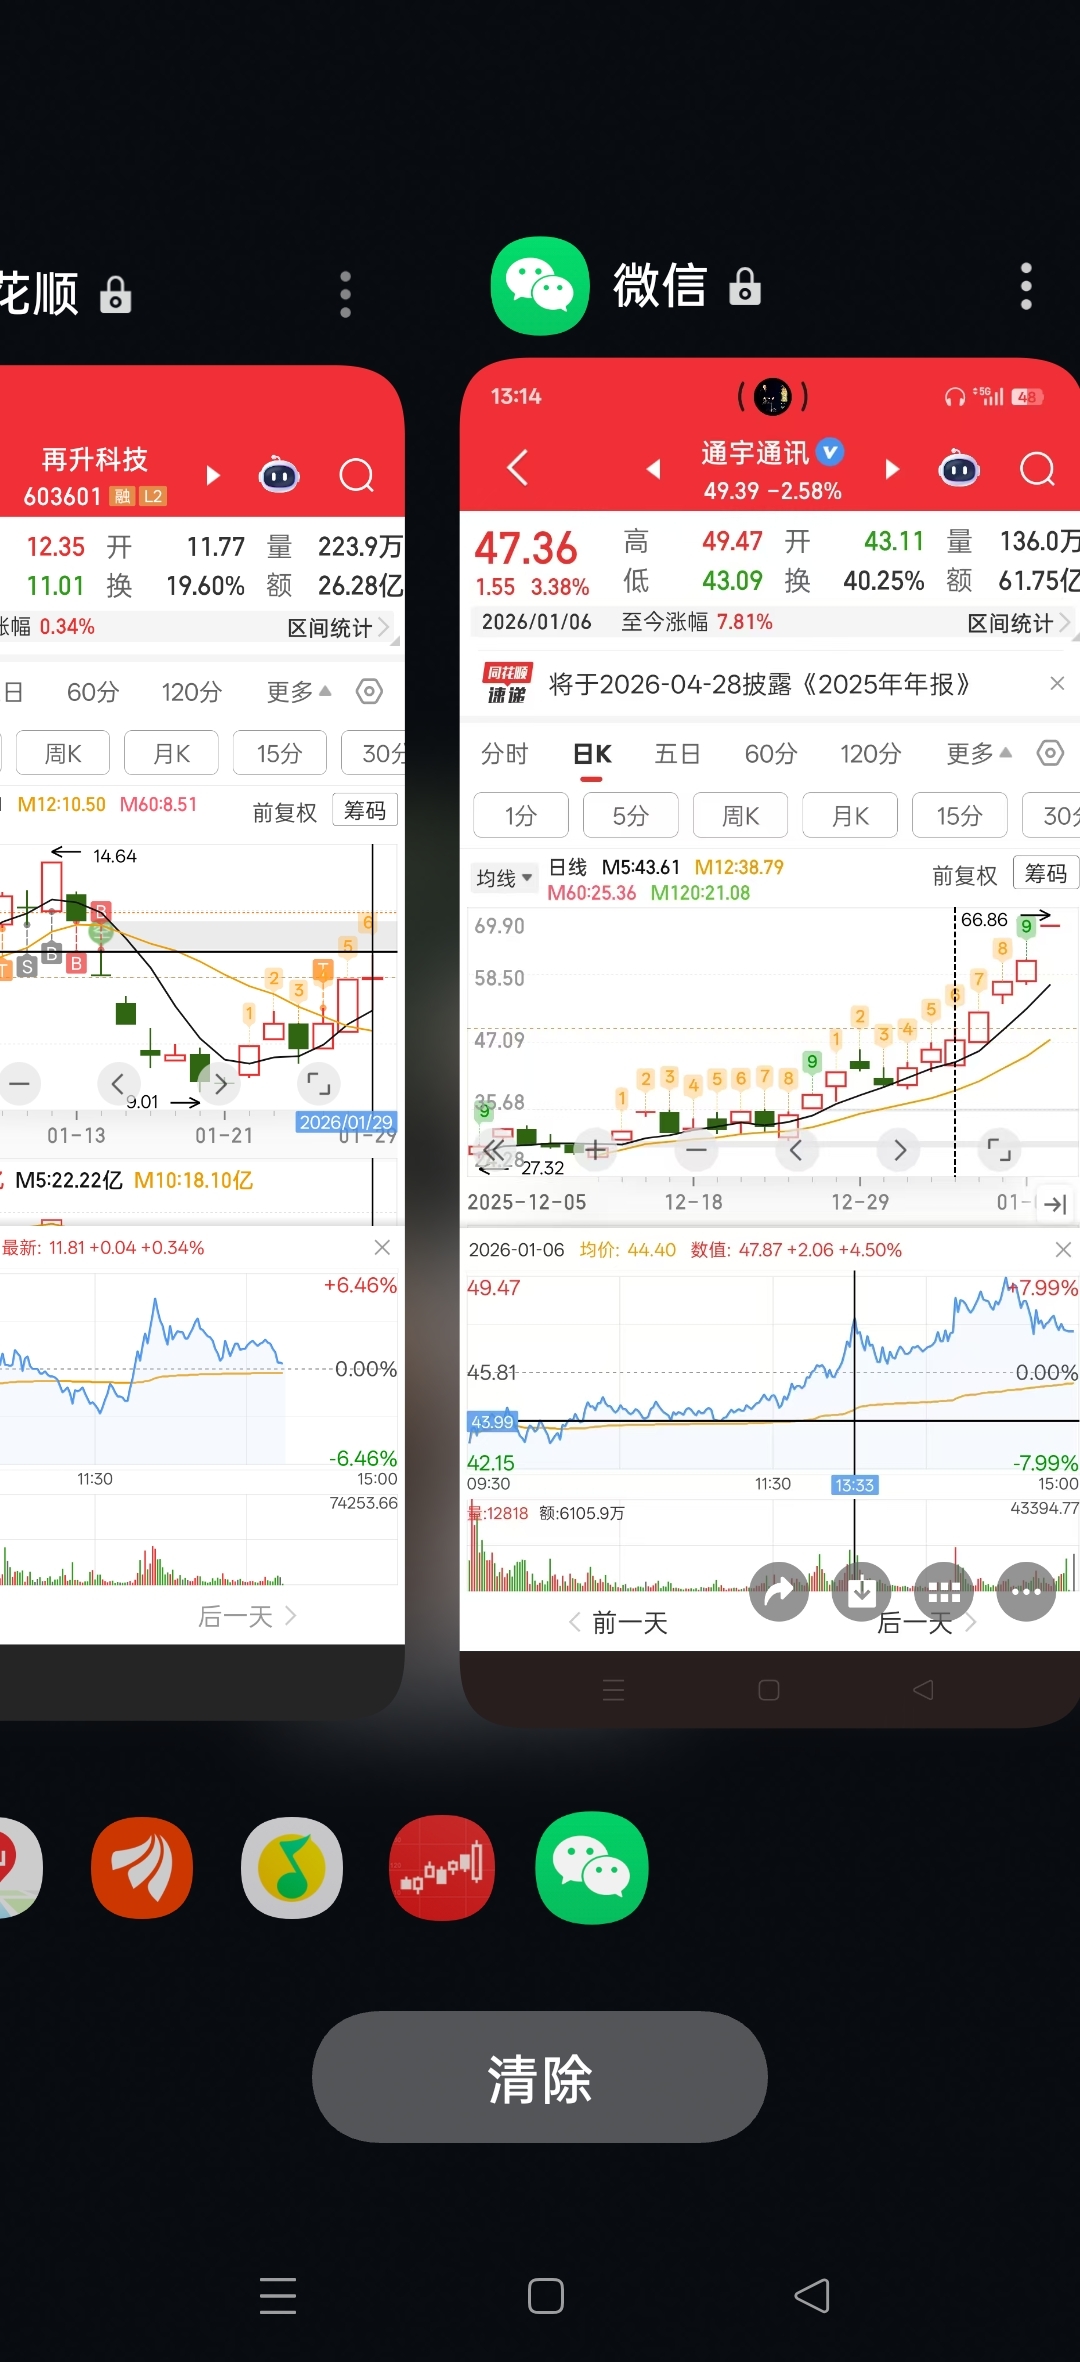Expand the 更多 dropdown in the 同花顺 card
The image size is (1080, 2362).
pyautogui.click(x=298, y=692)
